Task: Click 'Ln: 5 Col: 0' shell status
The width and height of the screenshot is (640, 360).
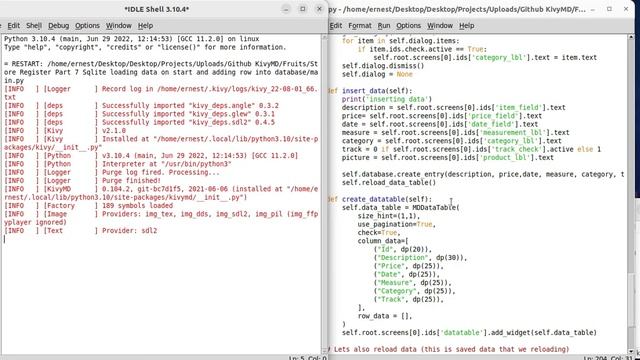Action: (x=308, y=358)
